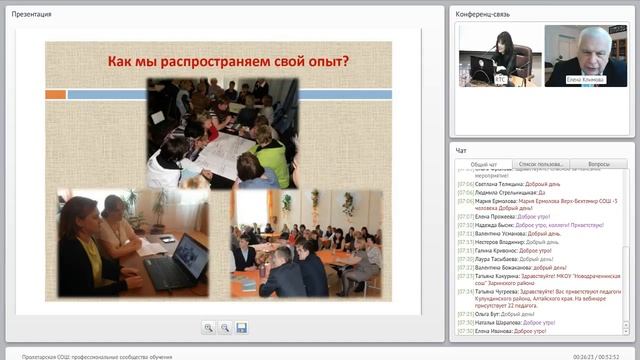640x360 pixels.
Task: Grab the chat panel scrollbar thumb
Action: pyautogui.click(x=626, y=284)
